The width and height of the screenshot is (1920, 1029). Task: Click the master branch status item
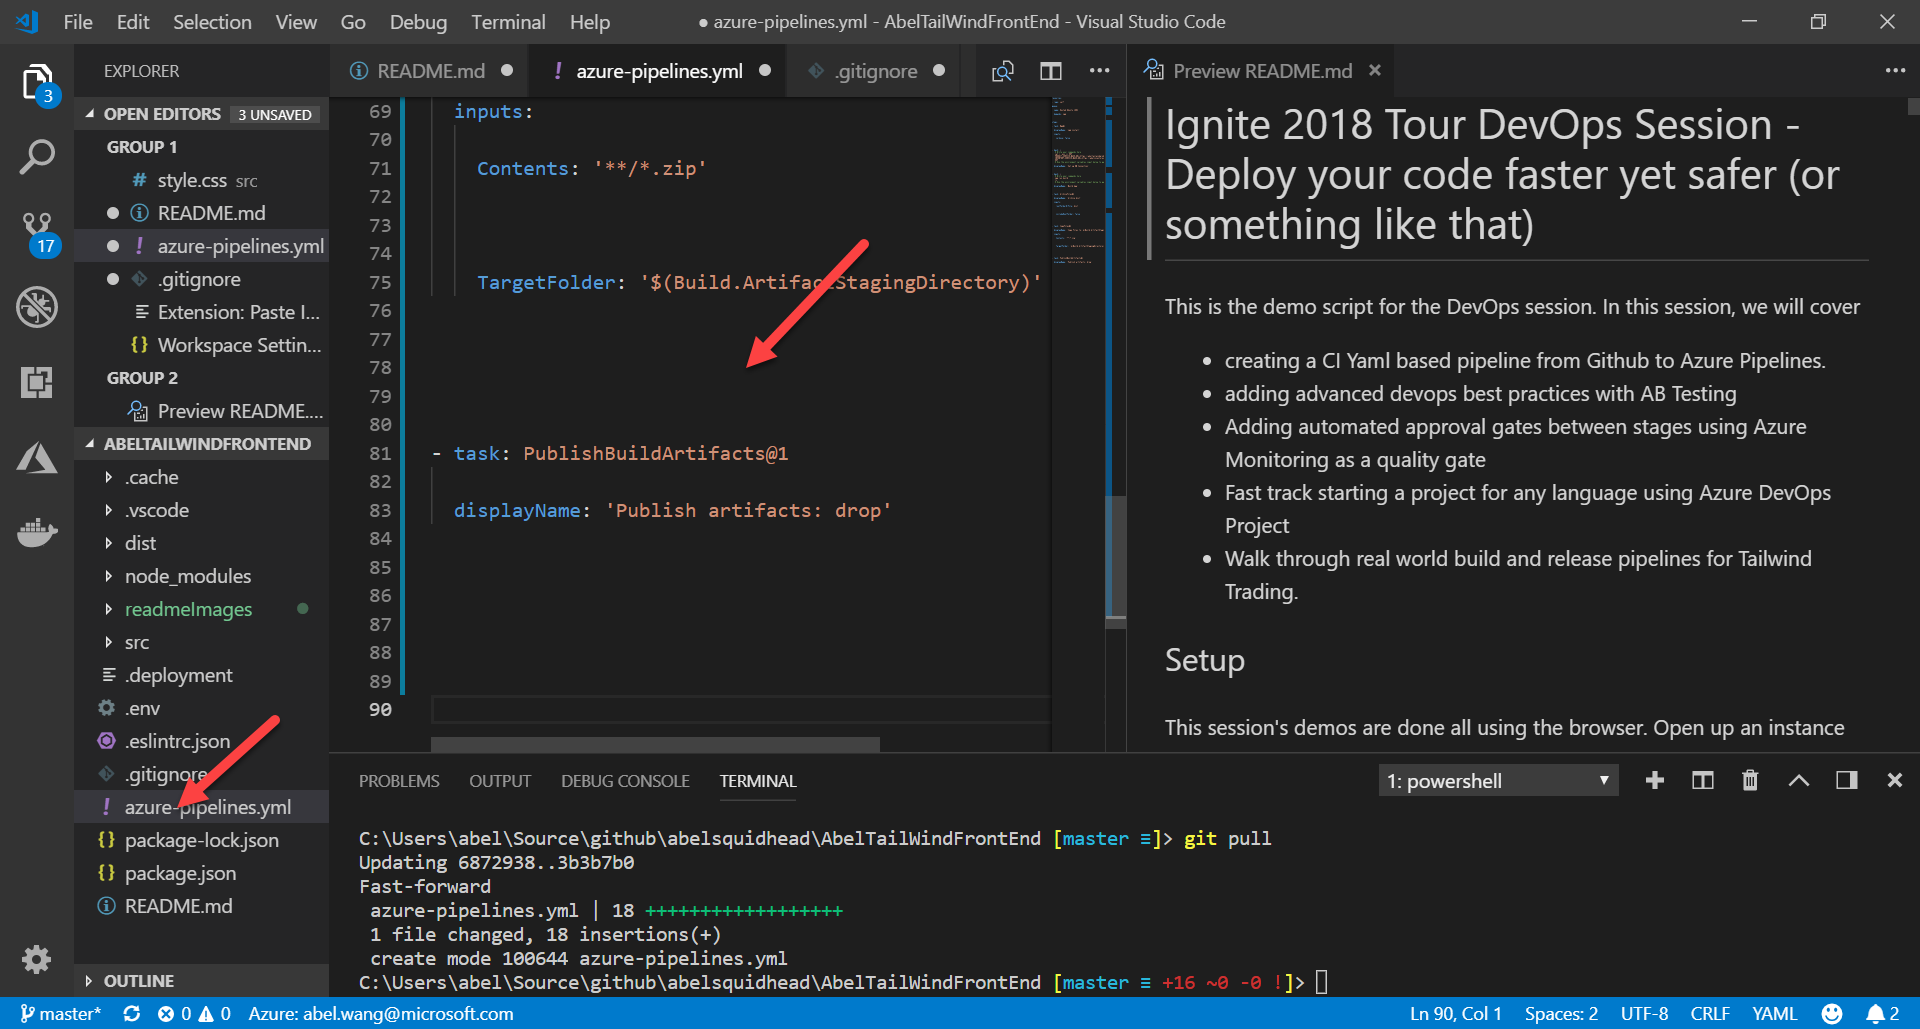[60, 1013]
